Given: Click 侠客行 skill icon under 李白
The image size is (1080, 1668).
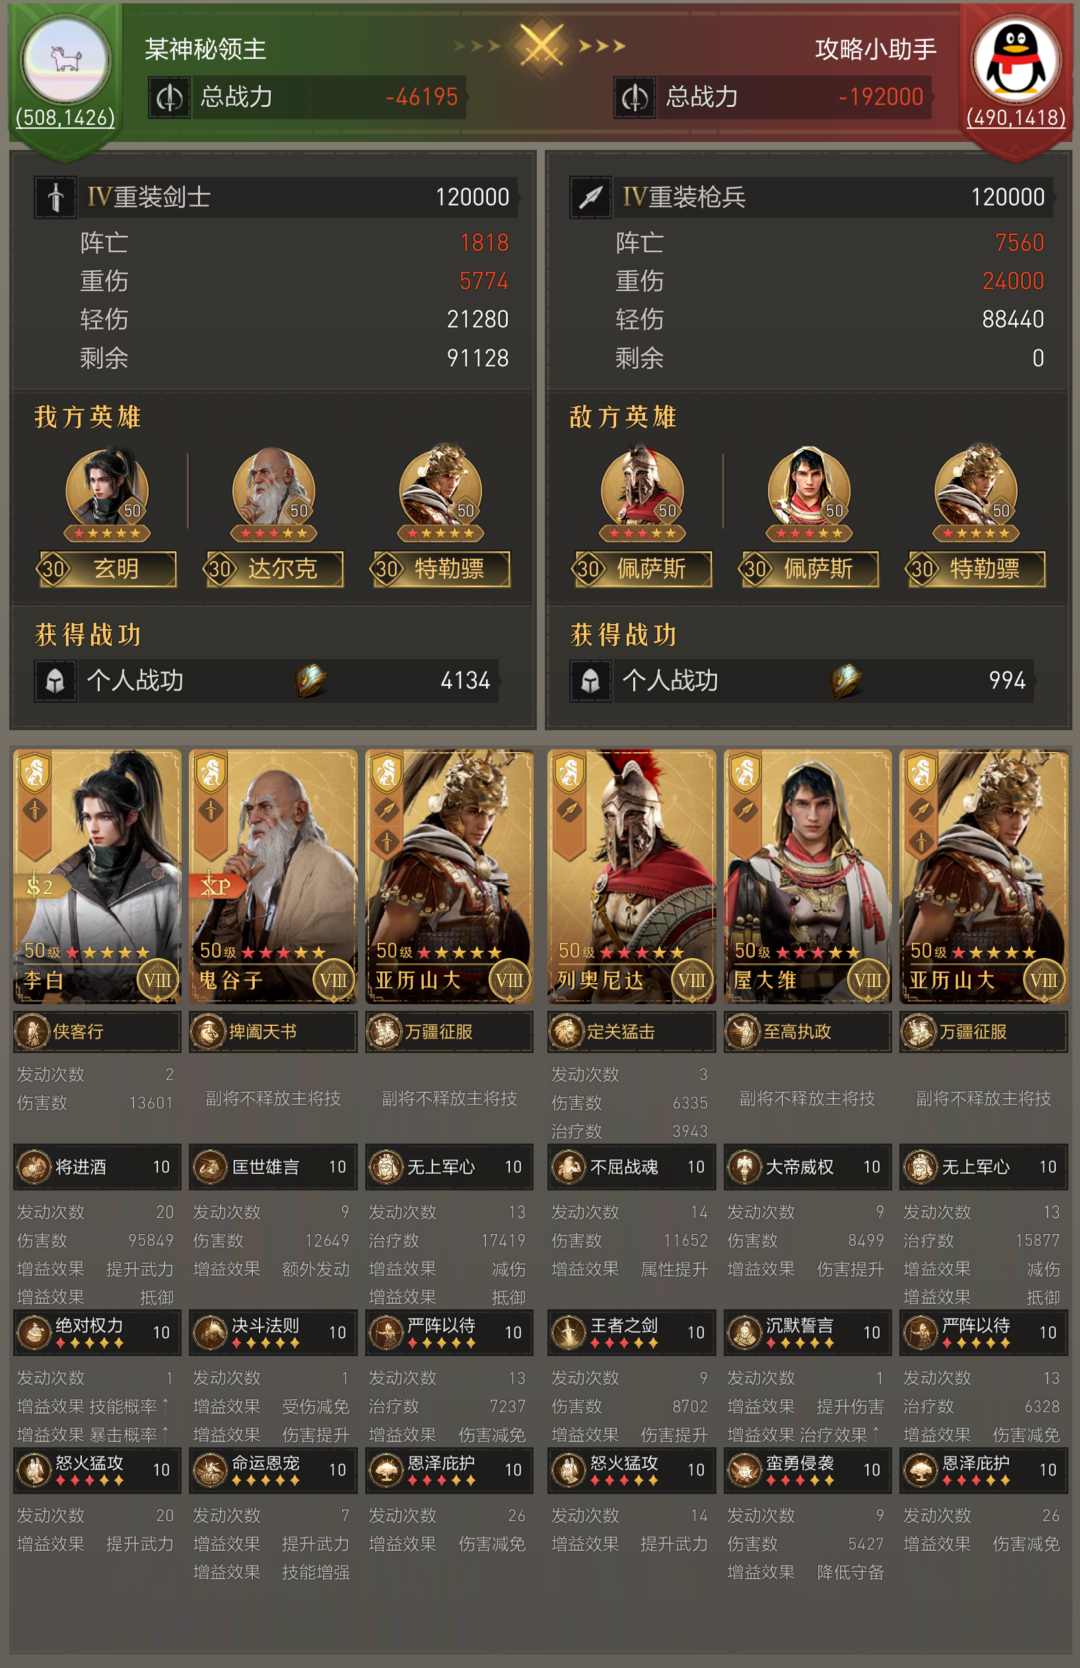Looking at the screenshot, I should point(33,1031).
